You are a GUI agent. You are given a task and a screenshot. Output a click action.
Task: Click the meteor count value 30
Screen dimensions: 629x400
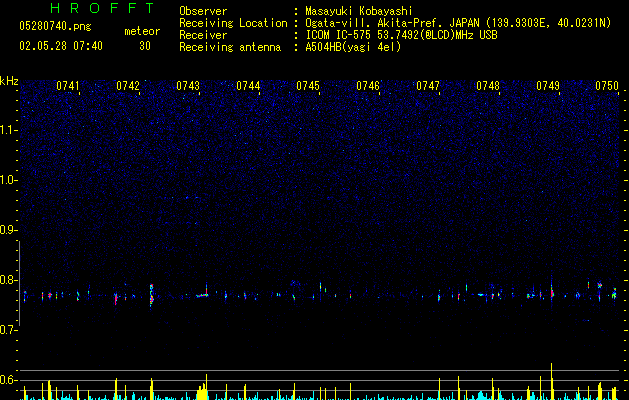(145, 46)
